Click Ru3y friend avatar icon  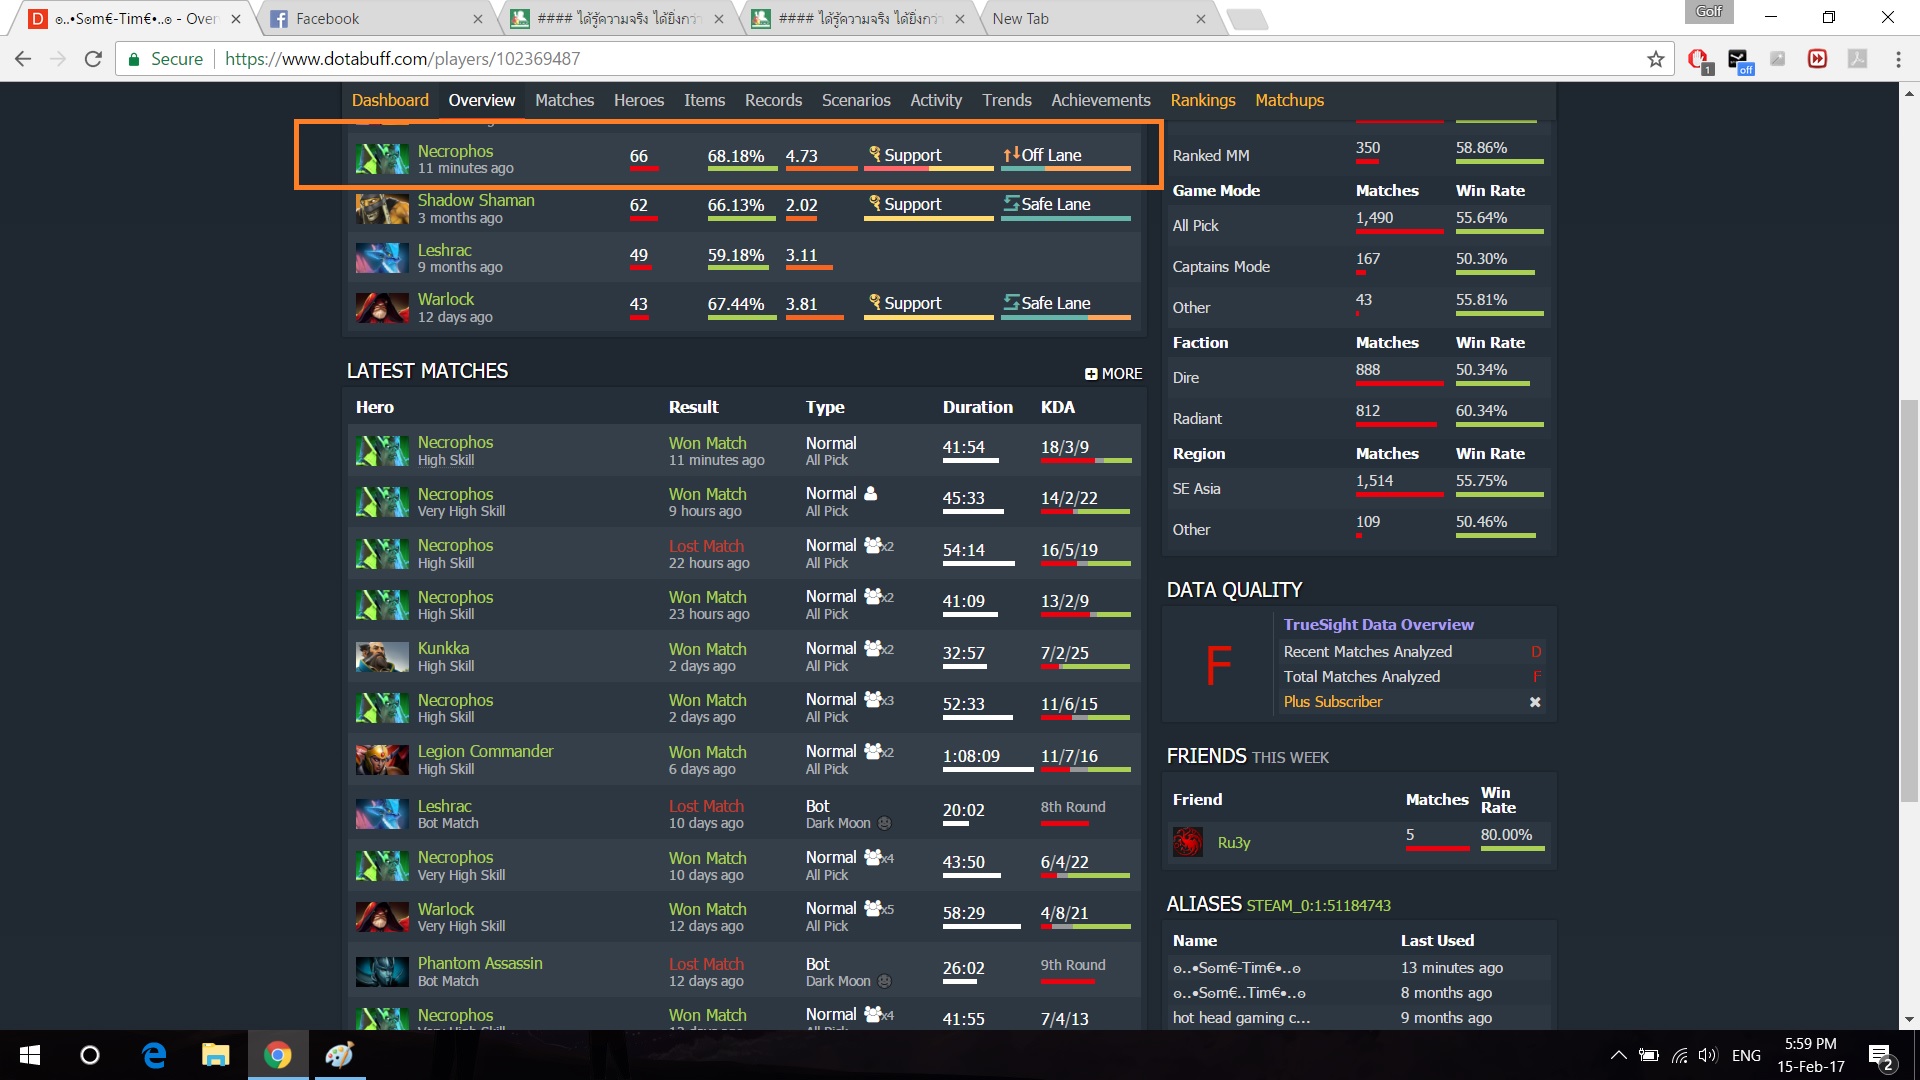point(1188,842)
